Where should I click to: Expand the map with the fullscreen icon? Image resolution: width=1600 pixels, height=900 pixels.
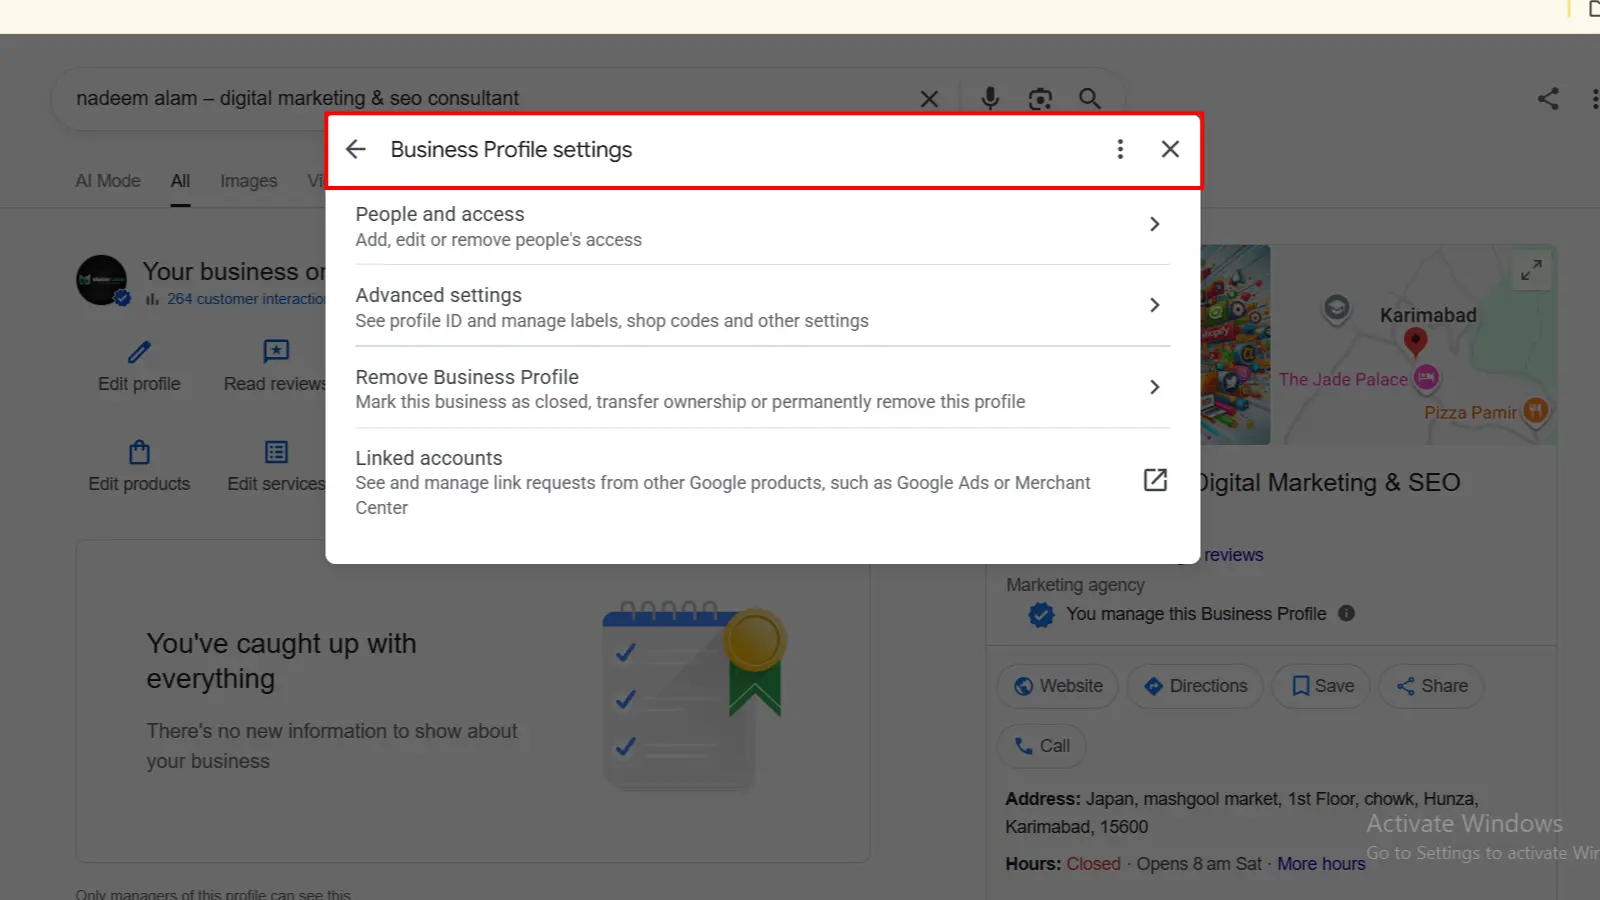coord(1531,270)
